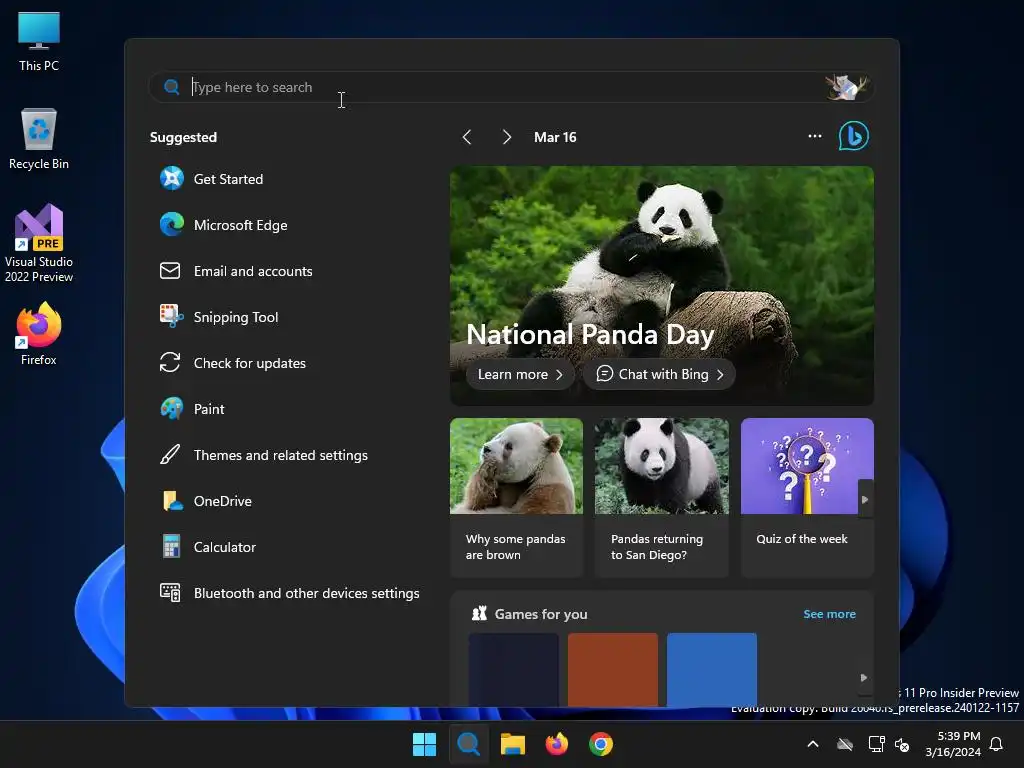The image size is (1024, 768).
Task: Show hidden icons in system tray
Action: click(x=813, y=744)
